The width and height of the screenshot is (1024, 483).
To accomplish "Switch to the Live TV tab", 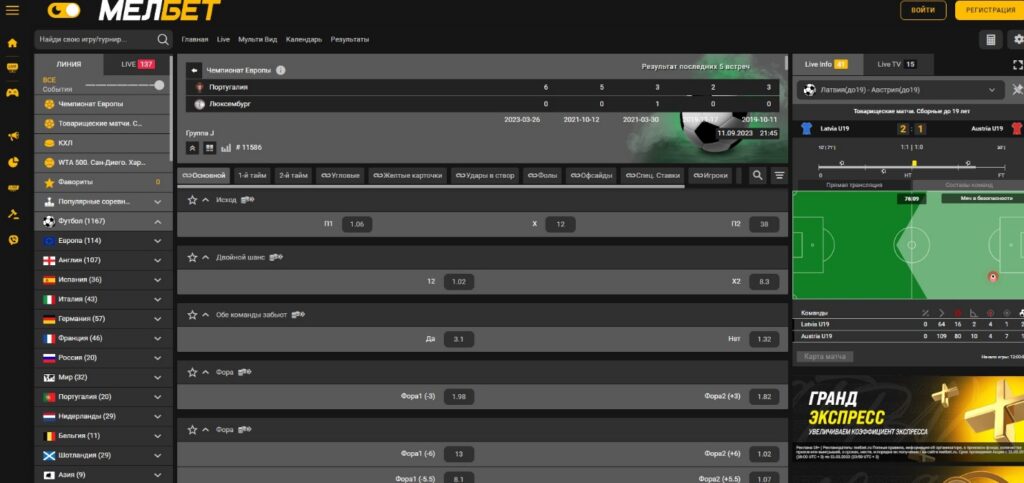I will coord(898,65).
